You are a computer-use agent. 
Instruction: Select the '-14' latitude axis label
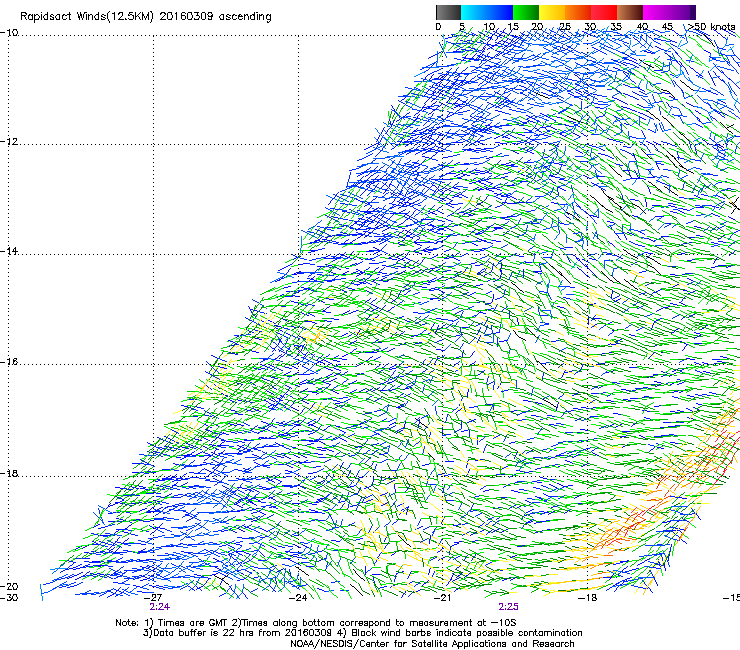(x=9, y=251)
